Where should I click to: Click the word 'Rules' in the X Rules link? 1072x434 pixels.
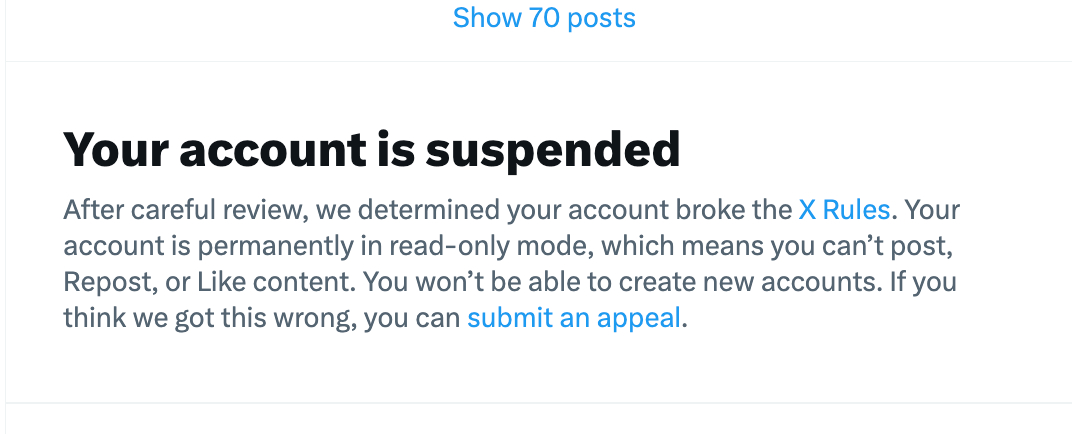click(856, 210)
